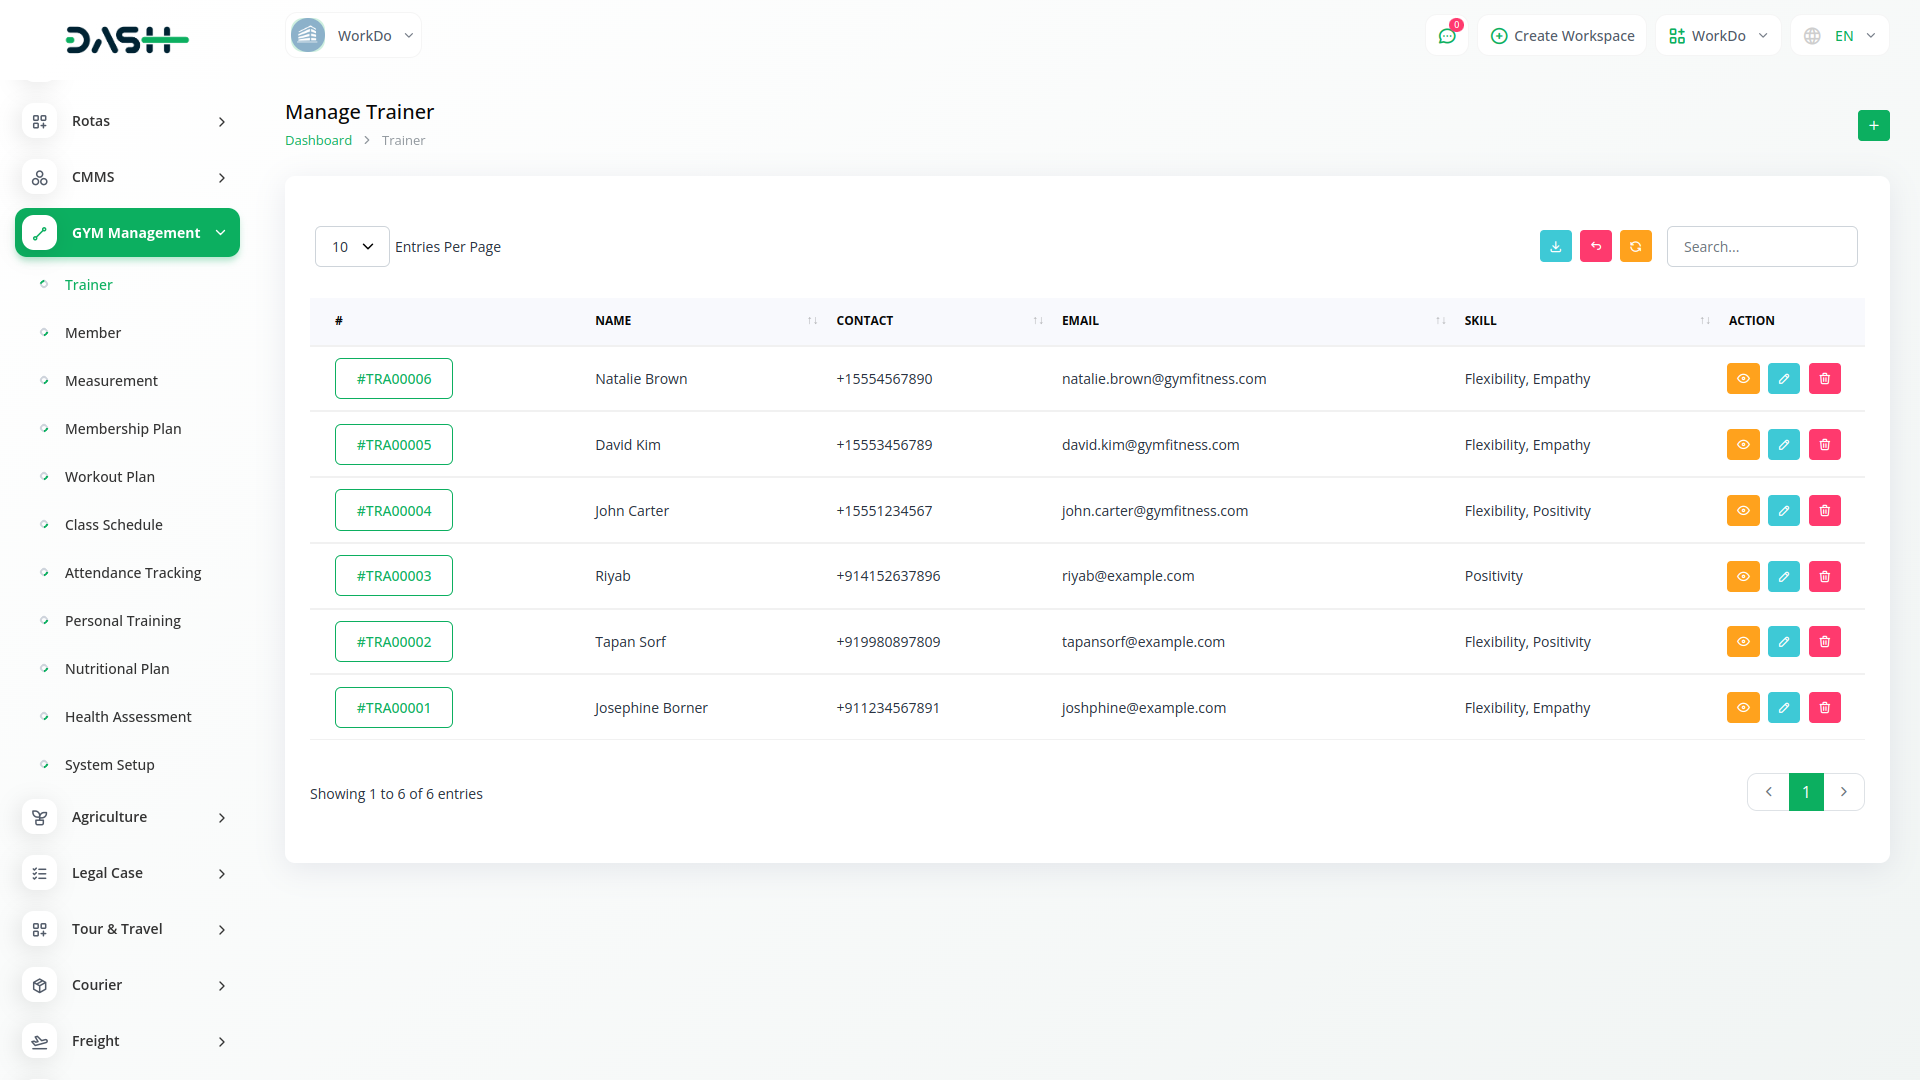Open the EN language dropdown
This screenshot has width=1920, height=1080.
pos(1841,36)
